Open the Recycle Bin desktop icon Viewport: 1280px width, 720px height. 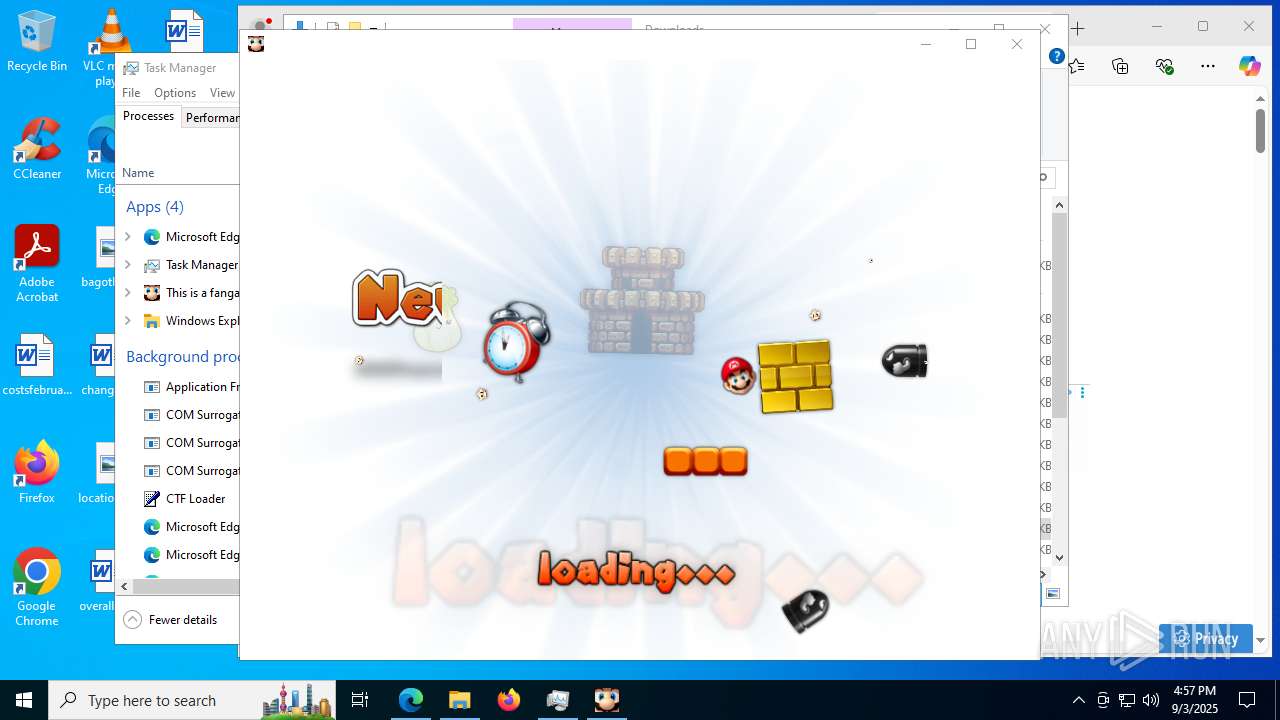[37, 42]
